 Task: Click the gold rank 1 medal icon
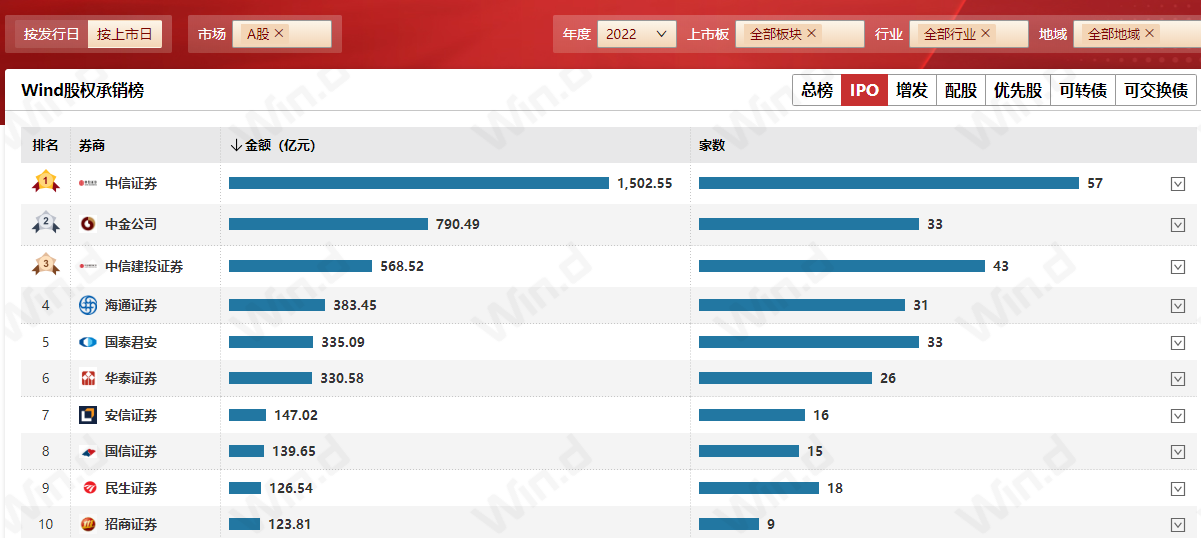tap(45, 182)
